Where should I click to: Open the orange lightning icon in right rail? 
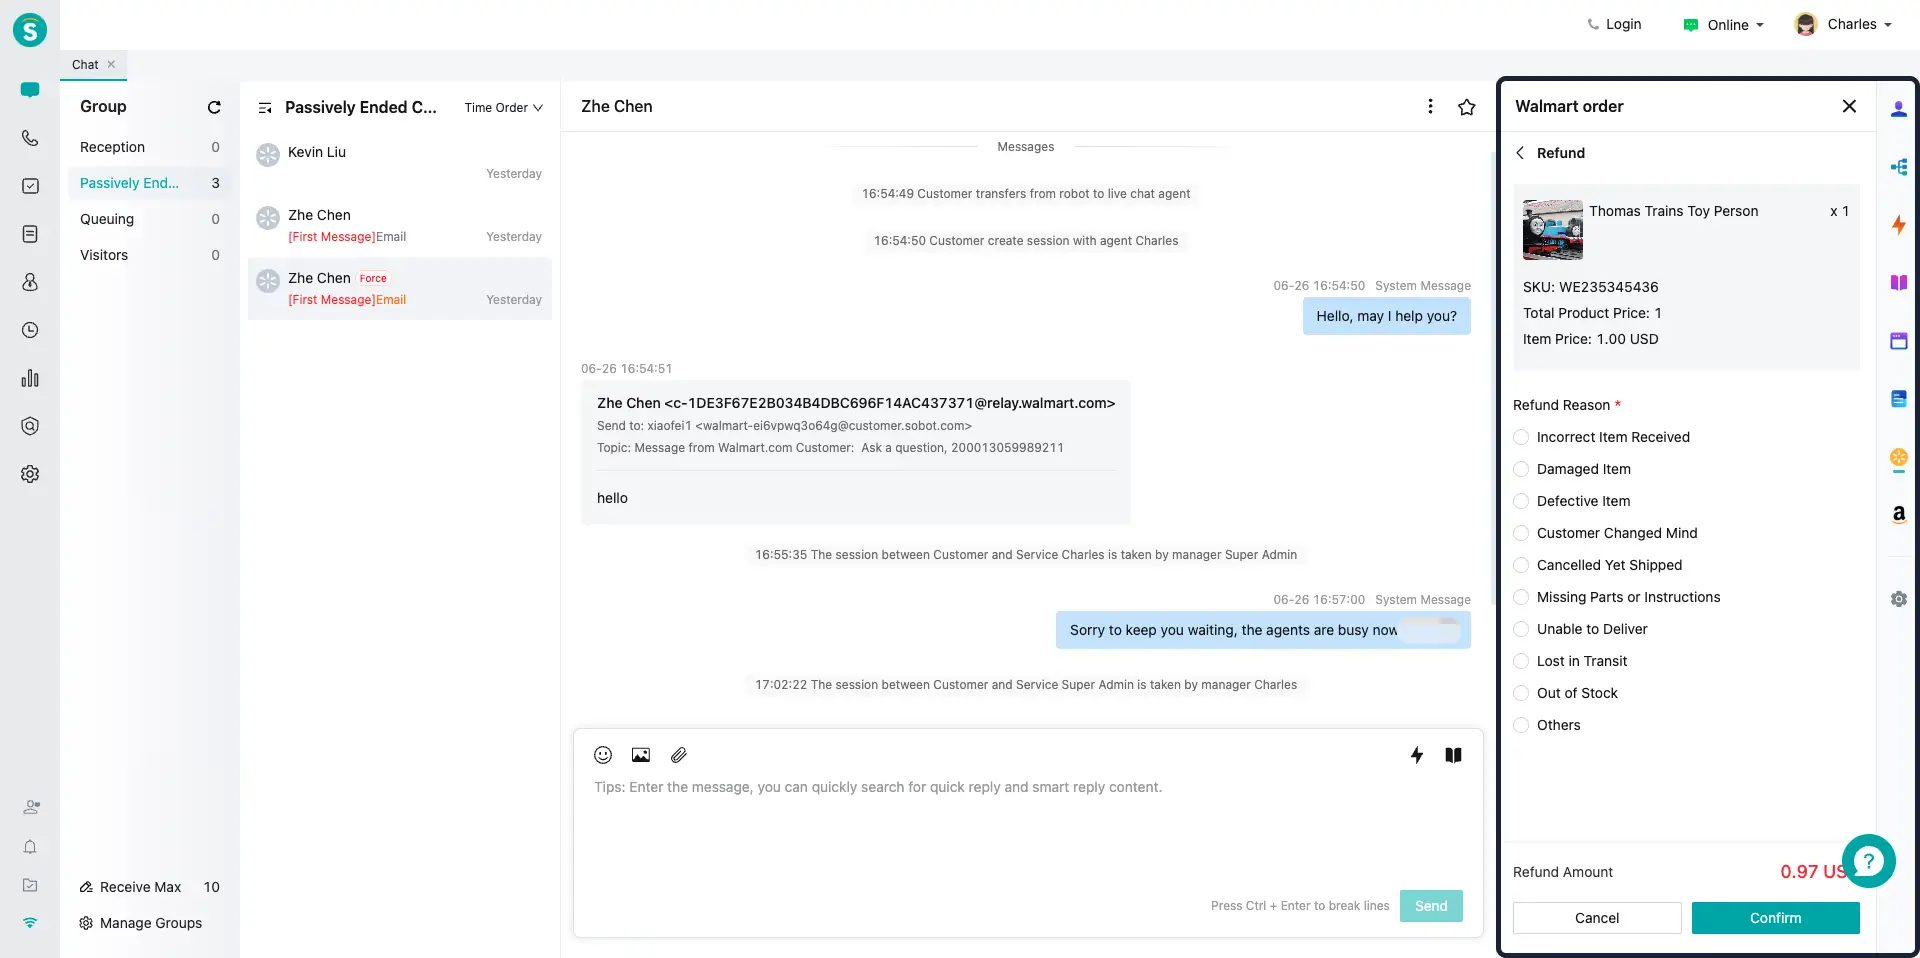[1899, 225]
